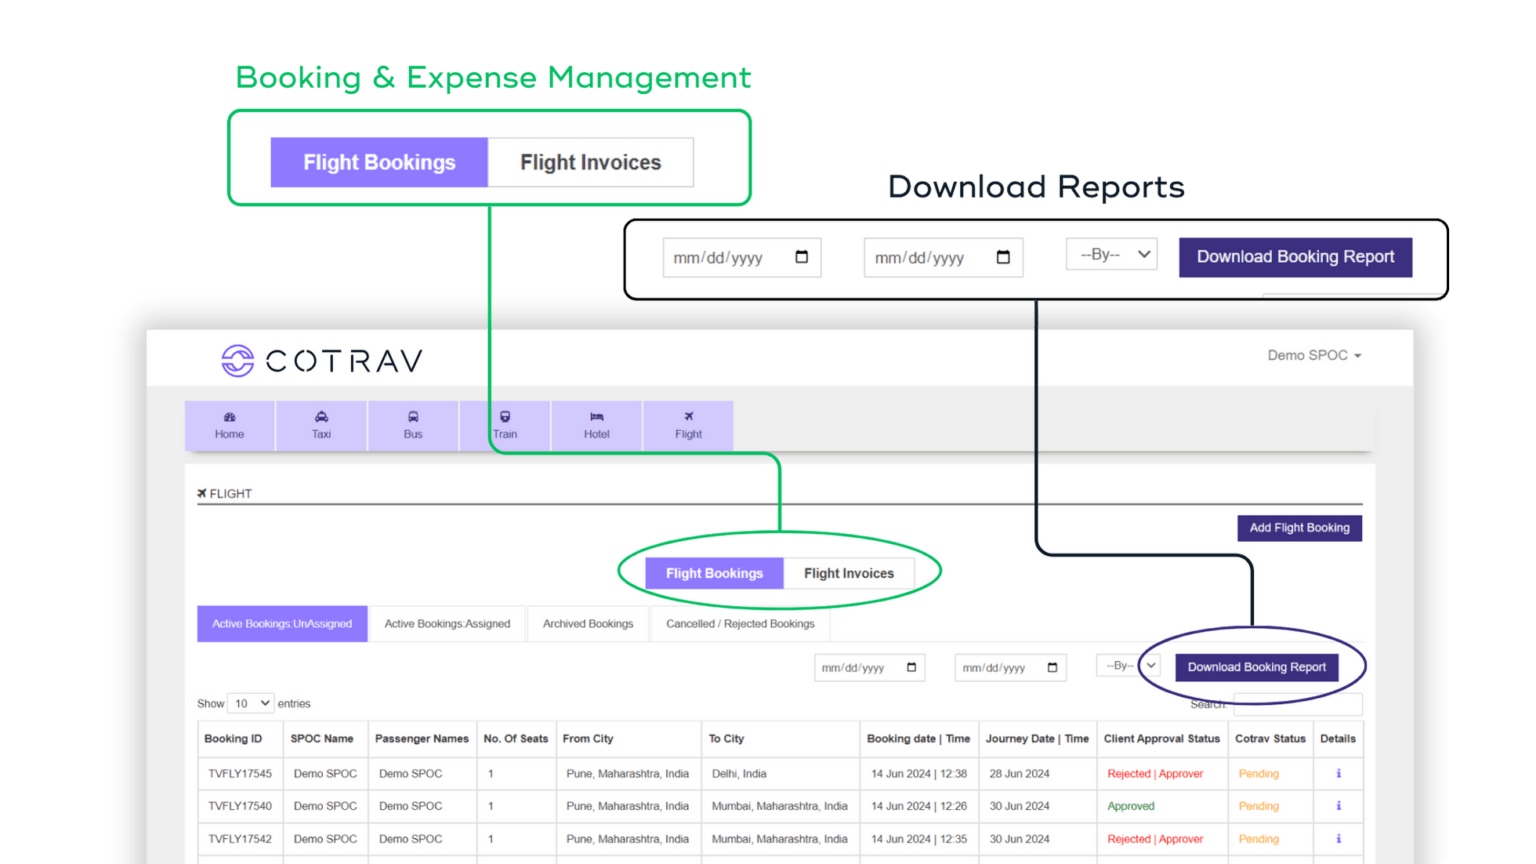Click the enlarged first mm/dd/yyyy field under Download Reports

741,257
